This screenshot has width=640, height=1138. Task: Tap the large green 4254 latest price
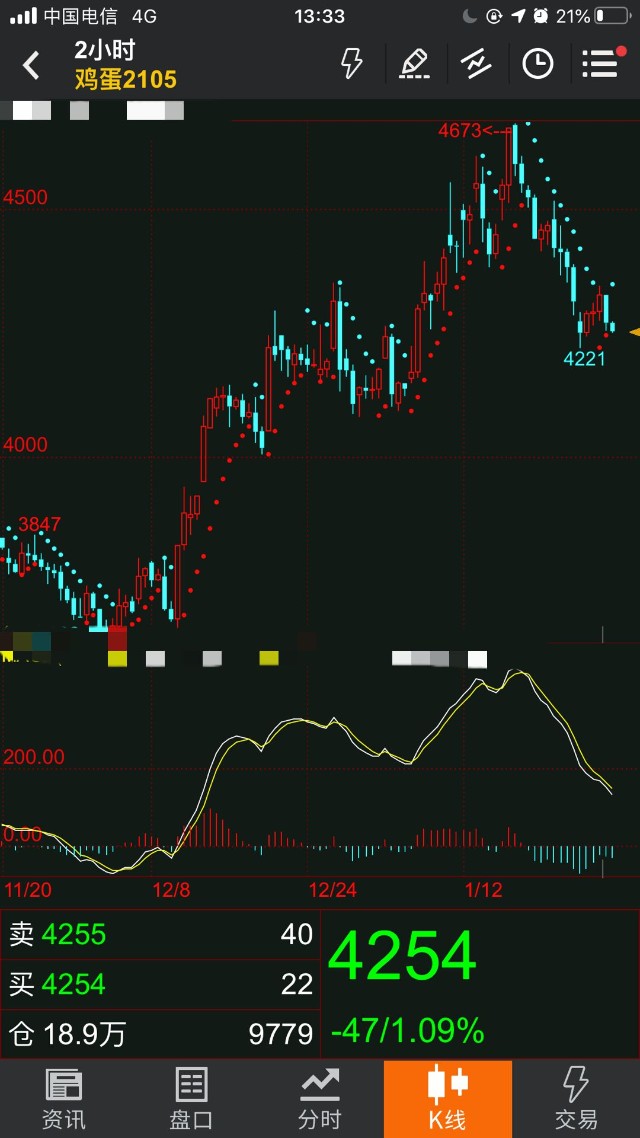[x=402, y=956]
